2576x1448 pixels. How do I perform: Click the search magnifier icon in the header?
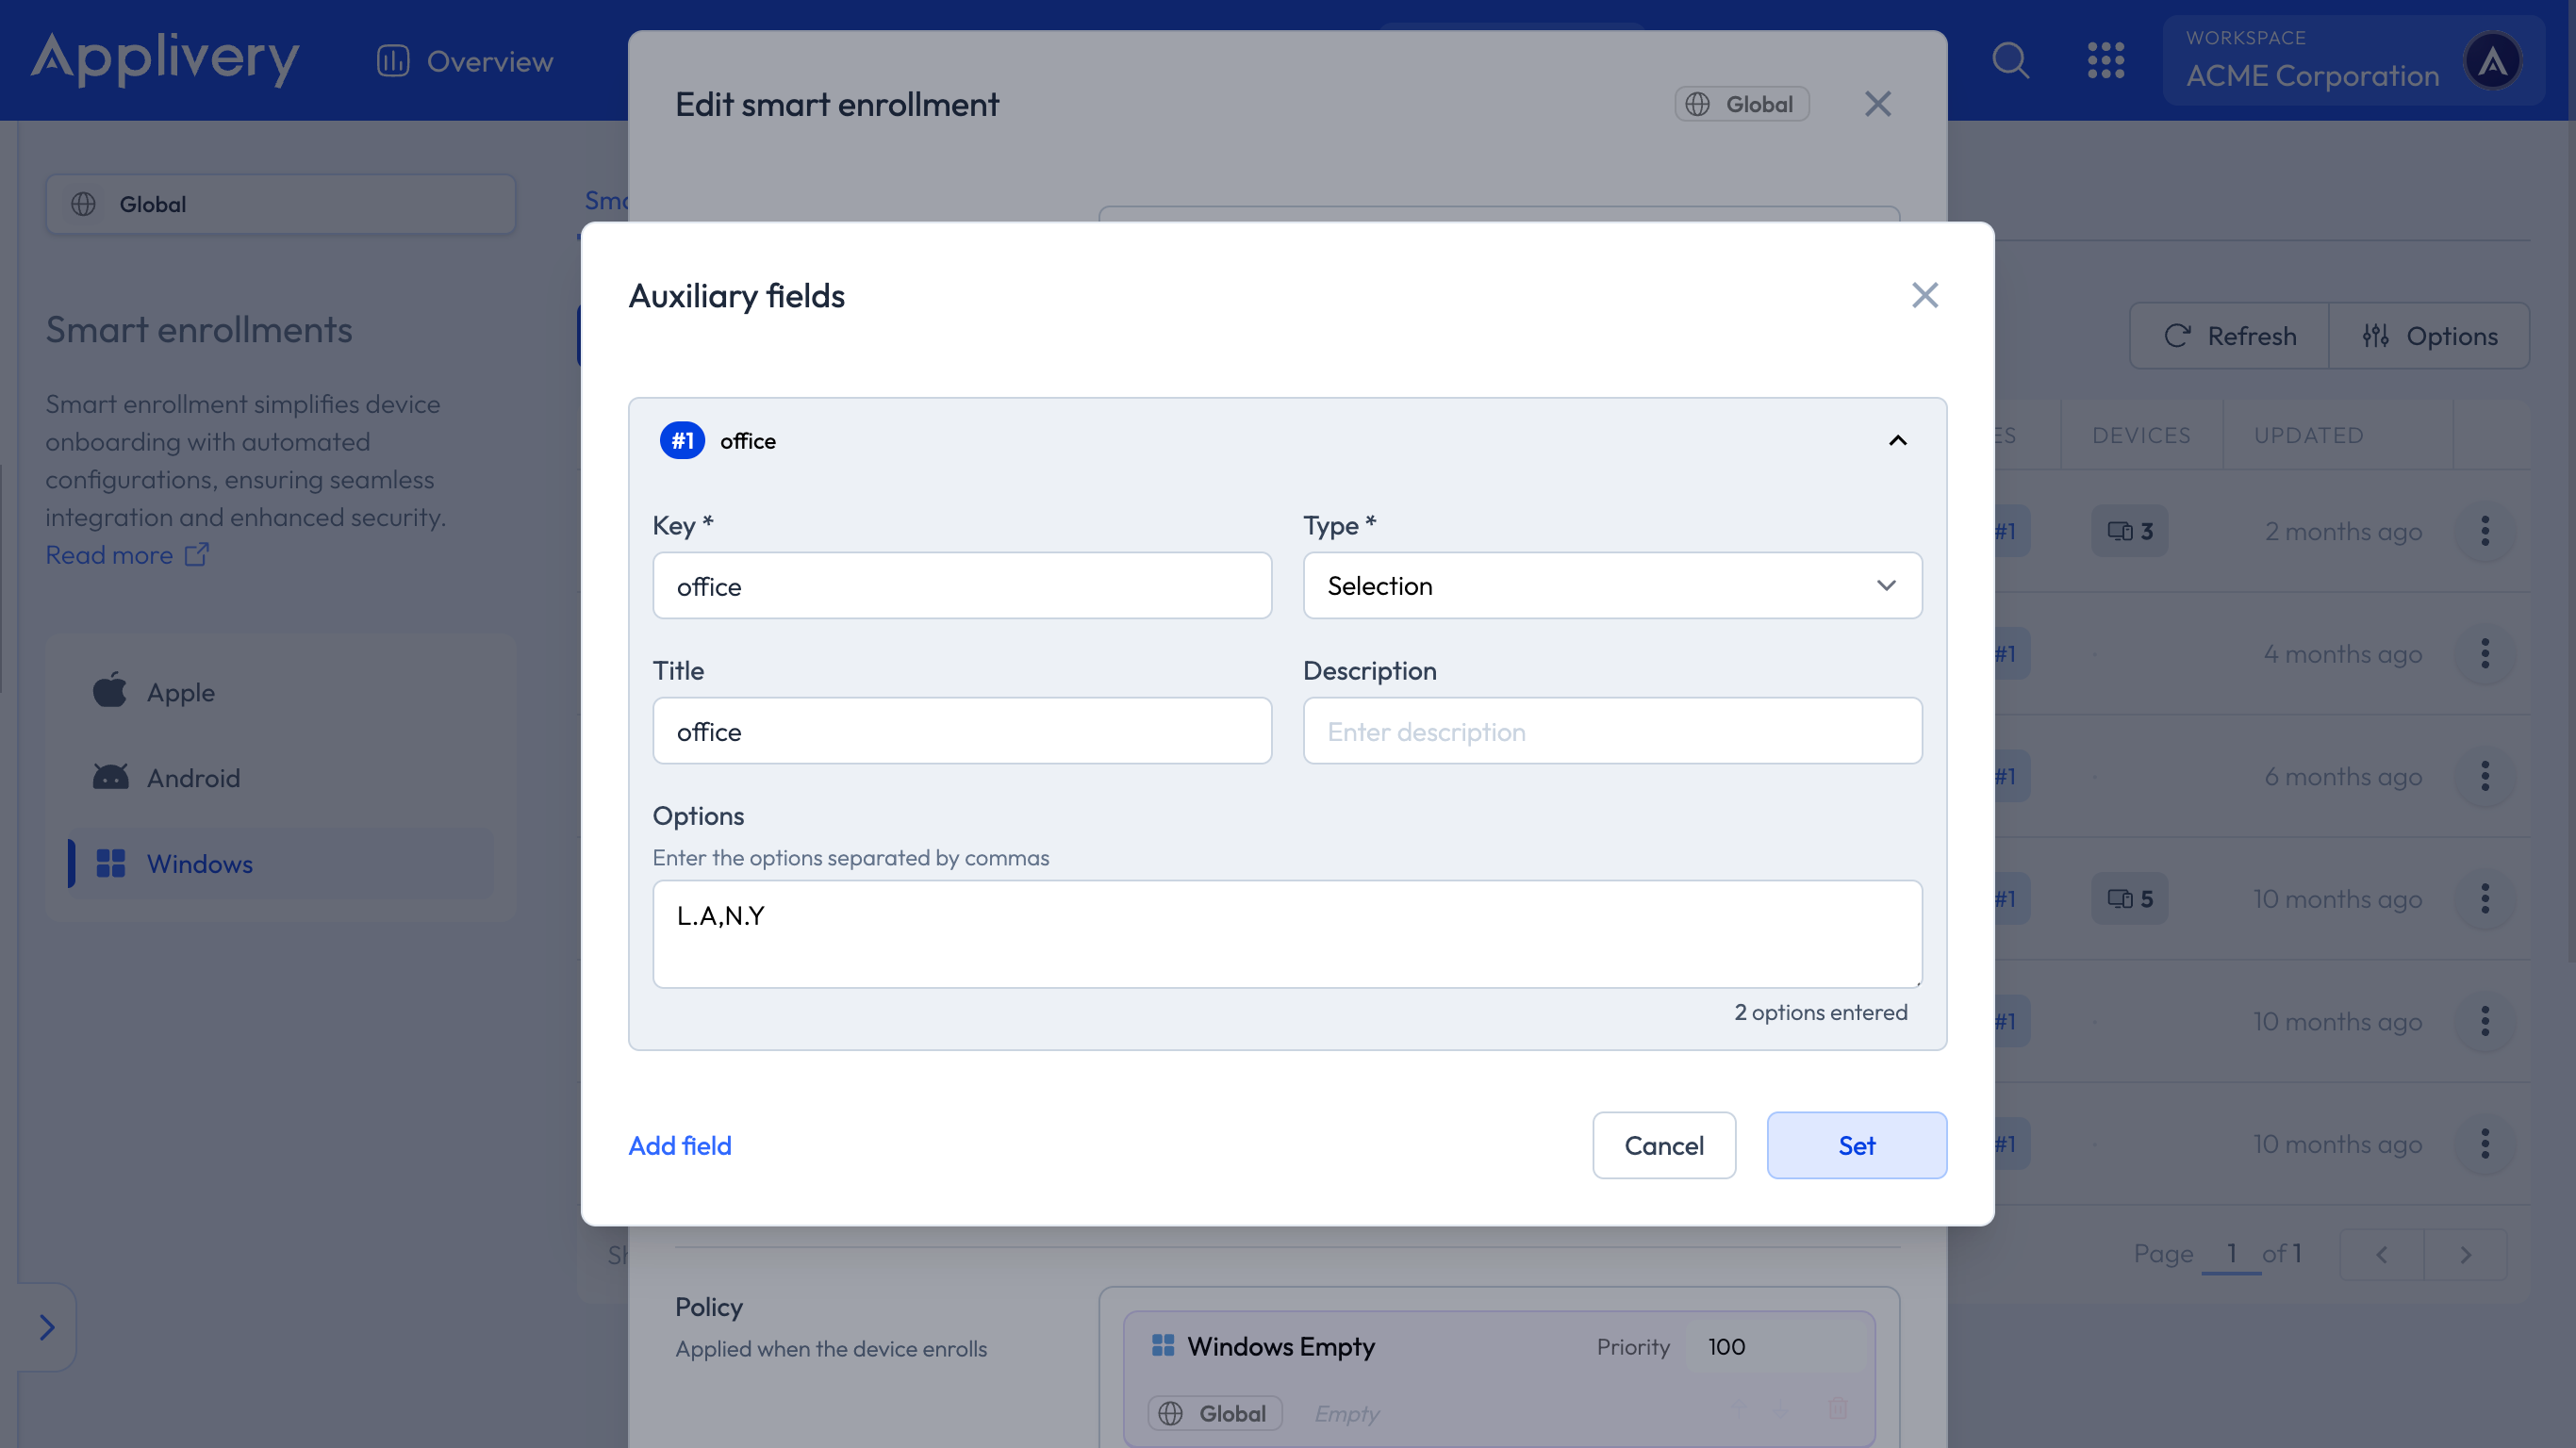click(2010, 61)
